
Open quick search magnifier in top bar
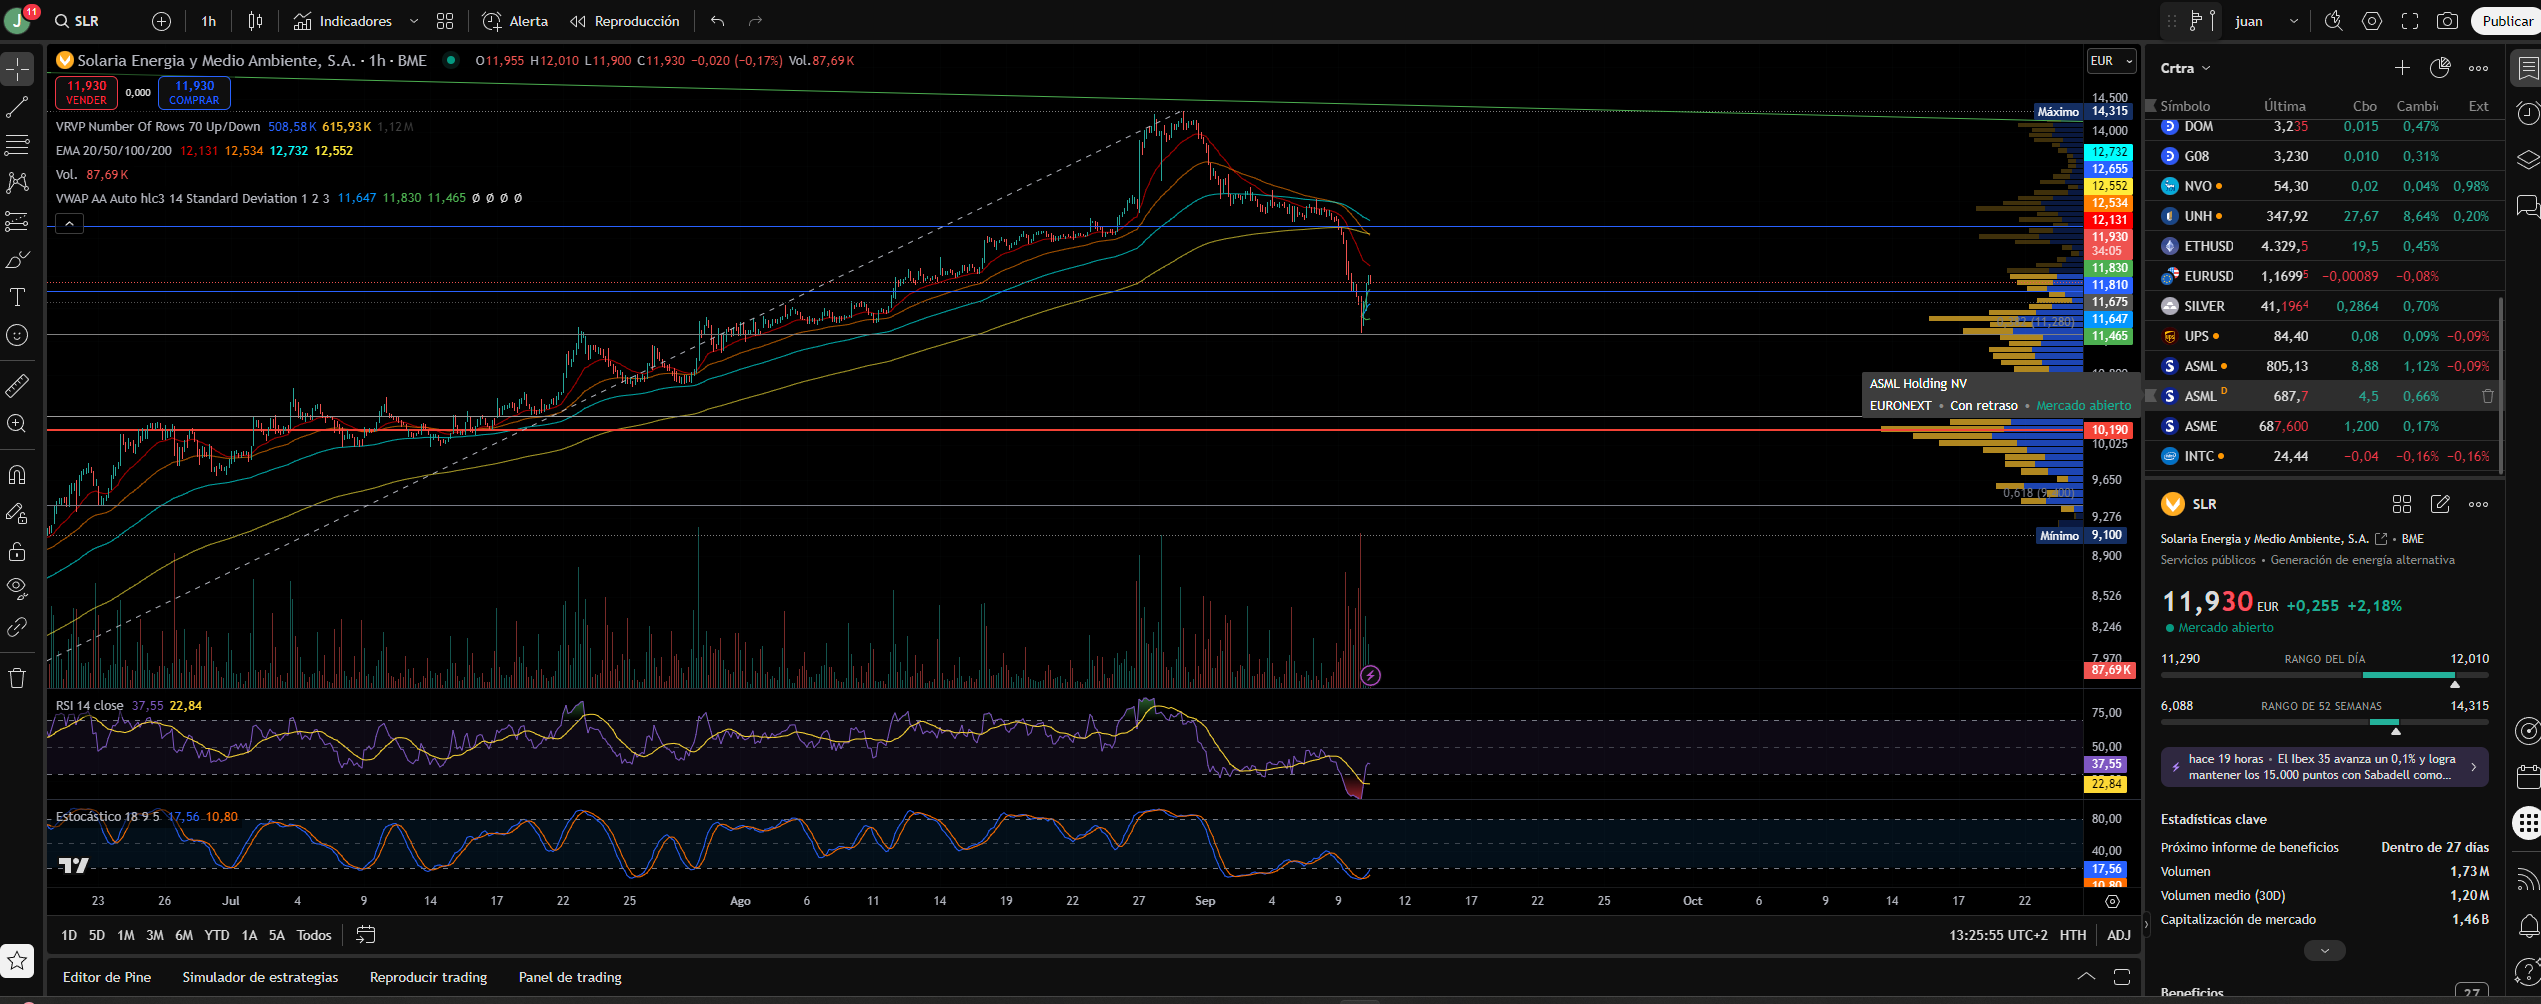(x=2334, y=21)
